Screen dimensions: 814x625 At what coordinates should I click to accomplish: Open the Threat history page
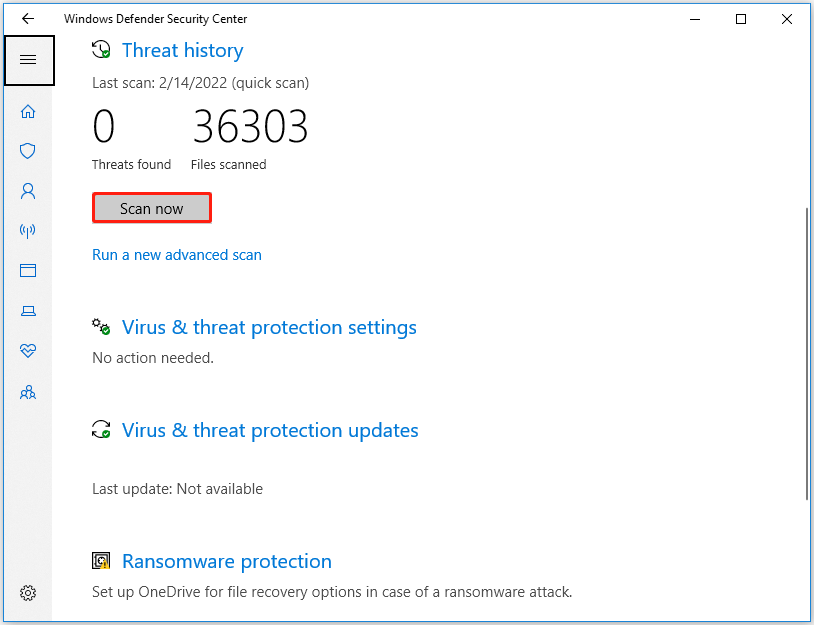182,50
